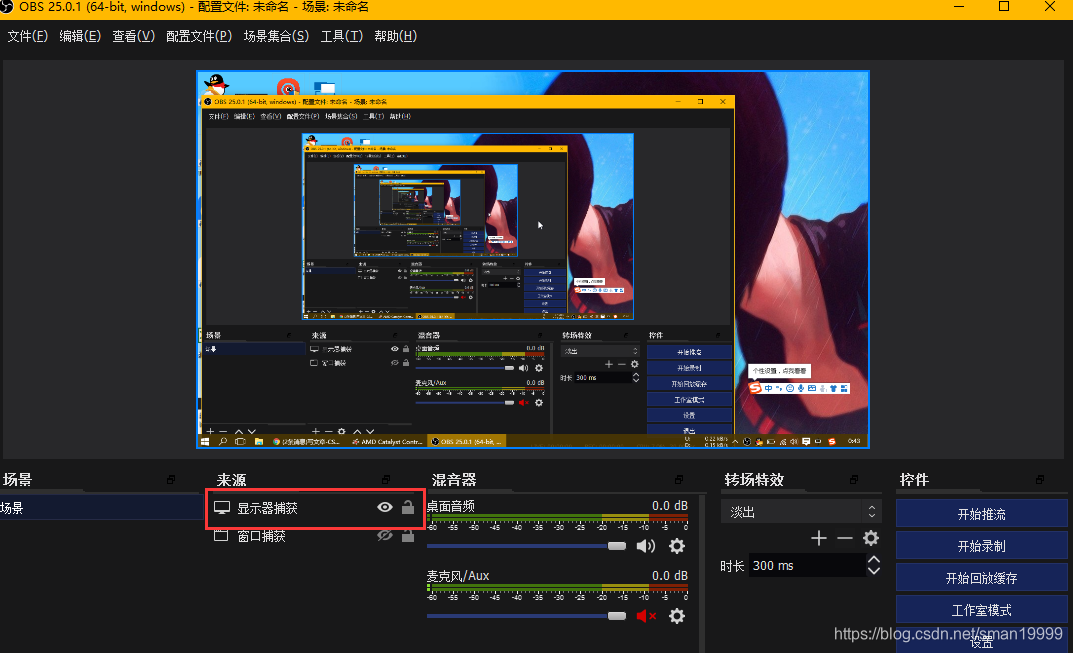Add a transition with plus icon

click(x=818, y=539)
